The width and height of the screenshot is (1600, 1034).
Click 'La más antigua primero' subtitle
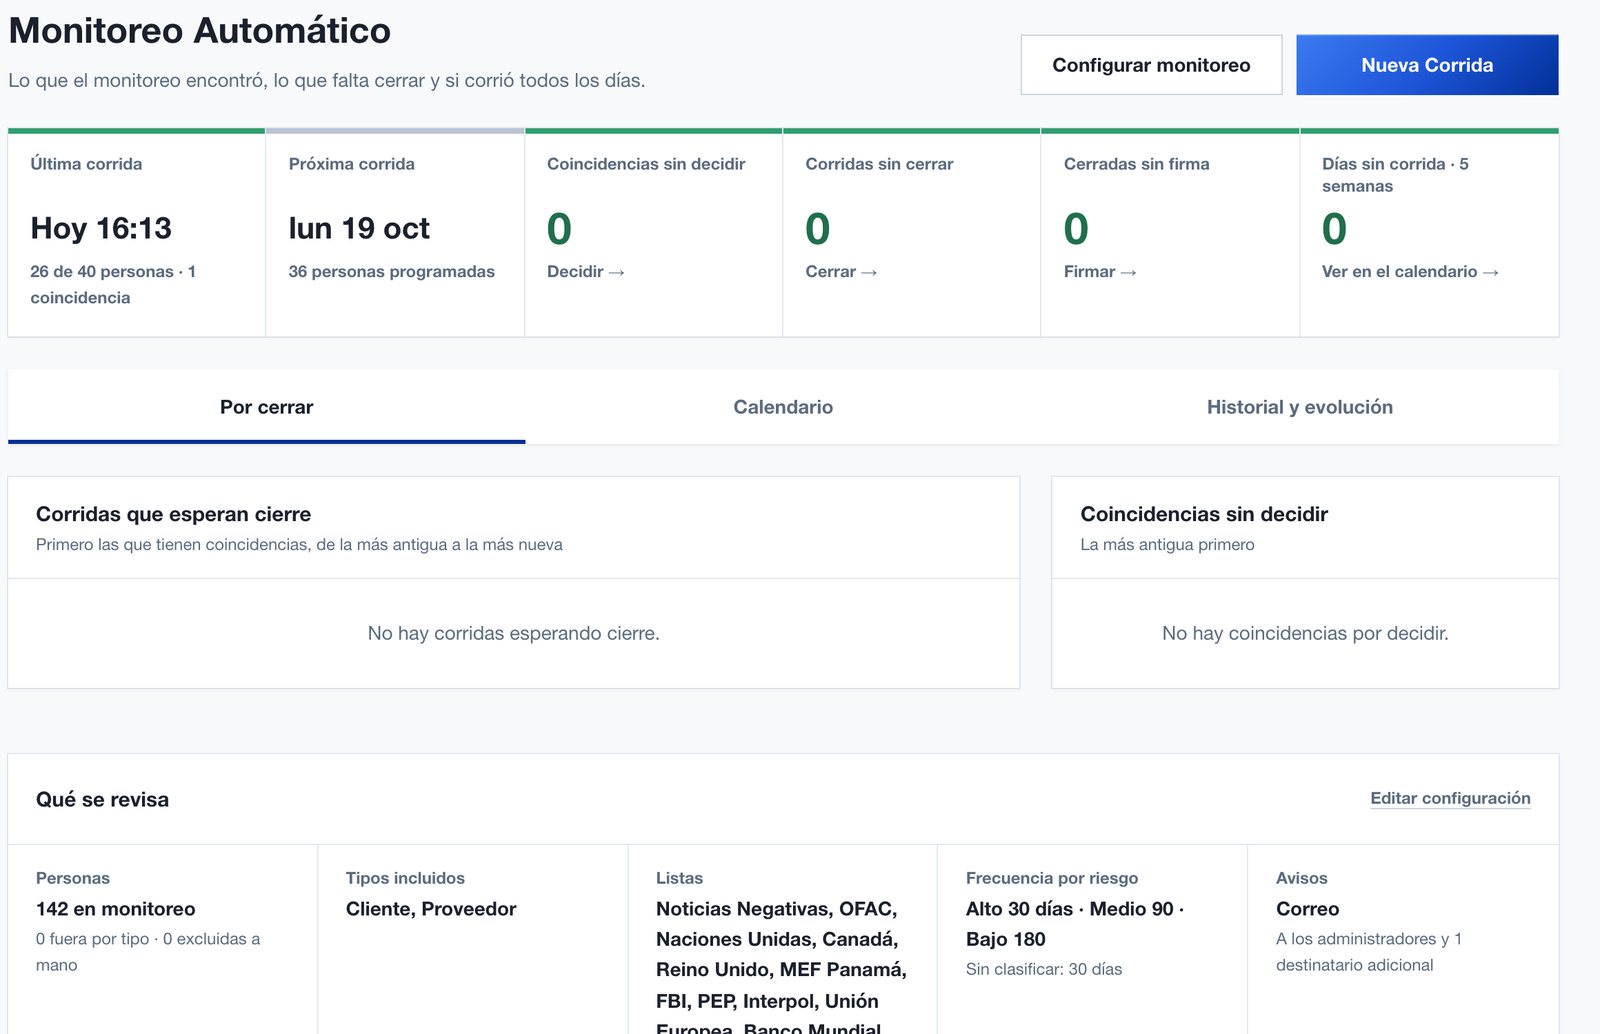click(x=1167, y=545)
